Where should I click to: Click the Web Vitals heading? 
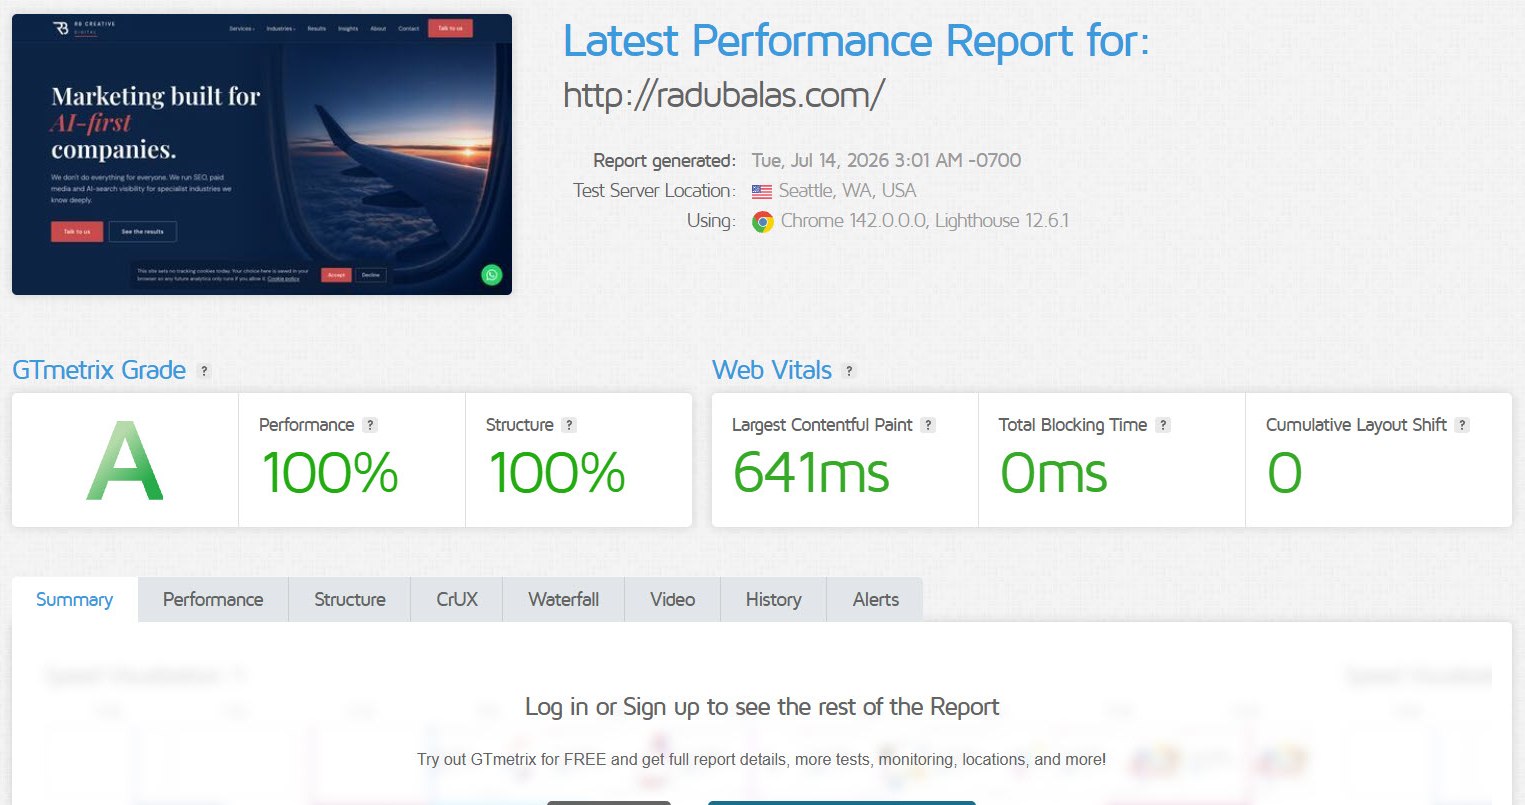(772, 370)
